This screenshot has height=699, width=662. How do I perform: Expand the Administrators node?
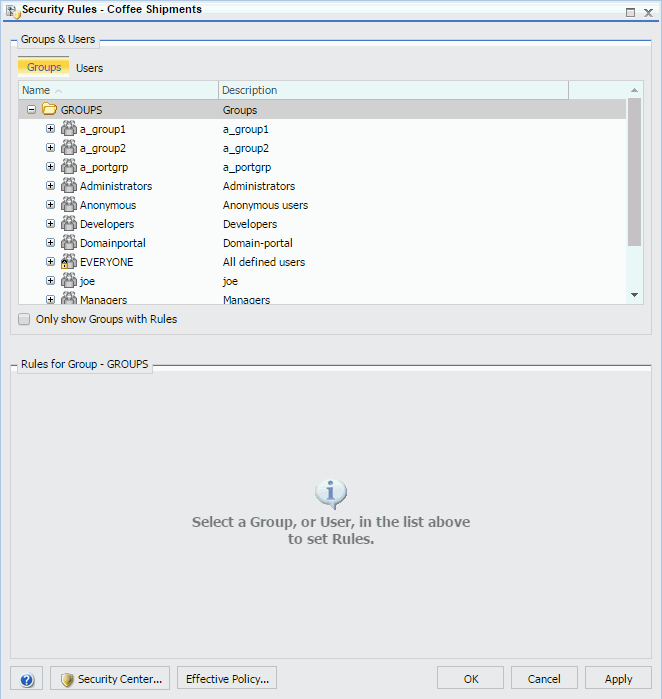(x=50, y=186)
